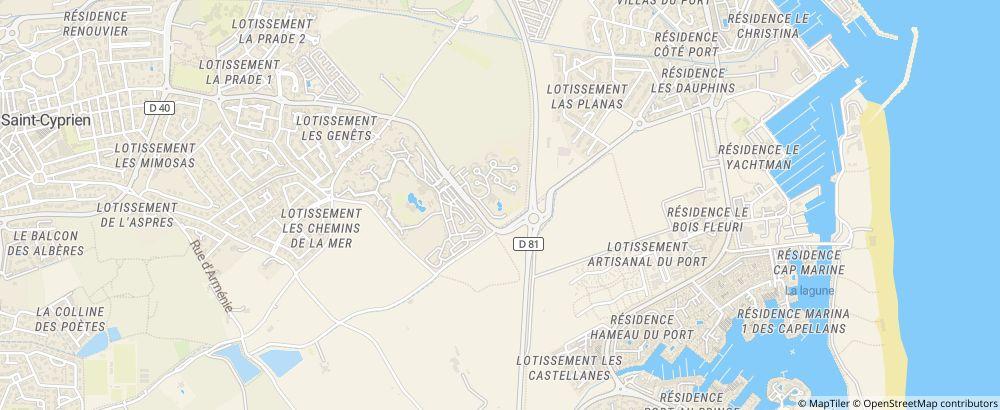The height and width of the screenshot is (410, 1000).
Task: Click the D 40 road shield
Action: click(159, 108)
